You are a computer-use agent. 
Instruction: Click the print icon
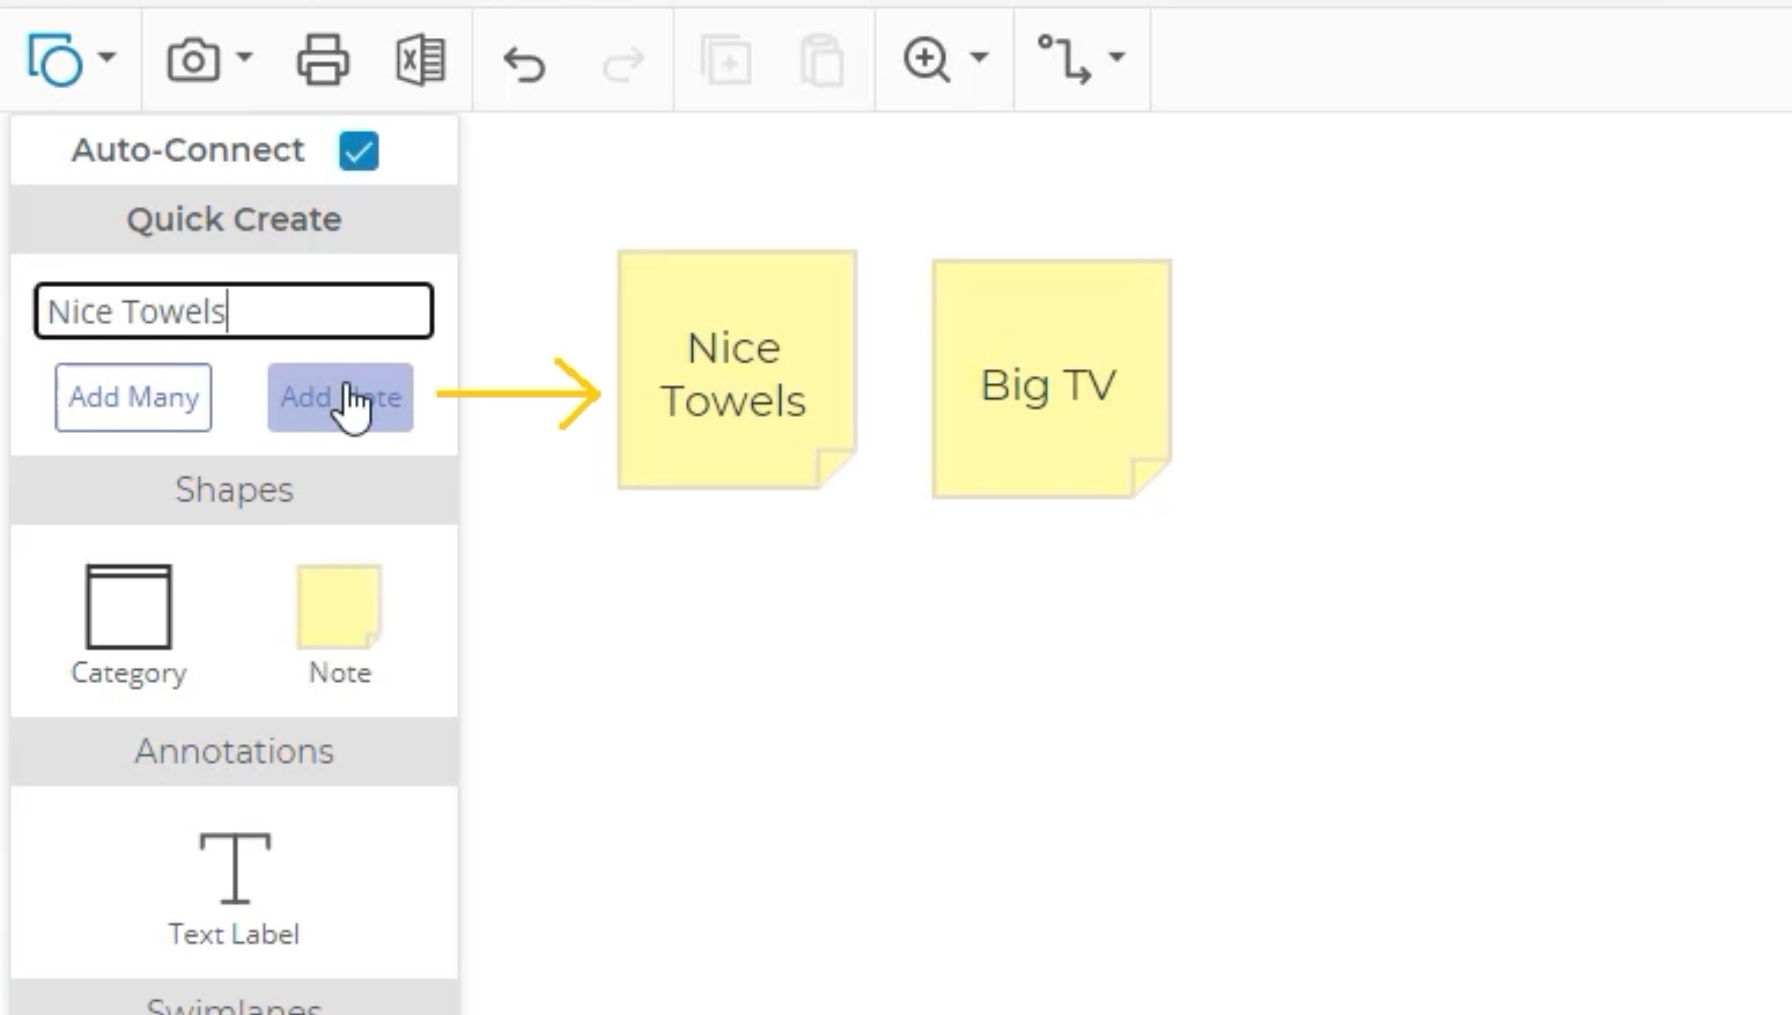[x=322, y=60]
